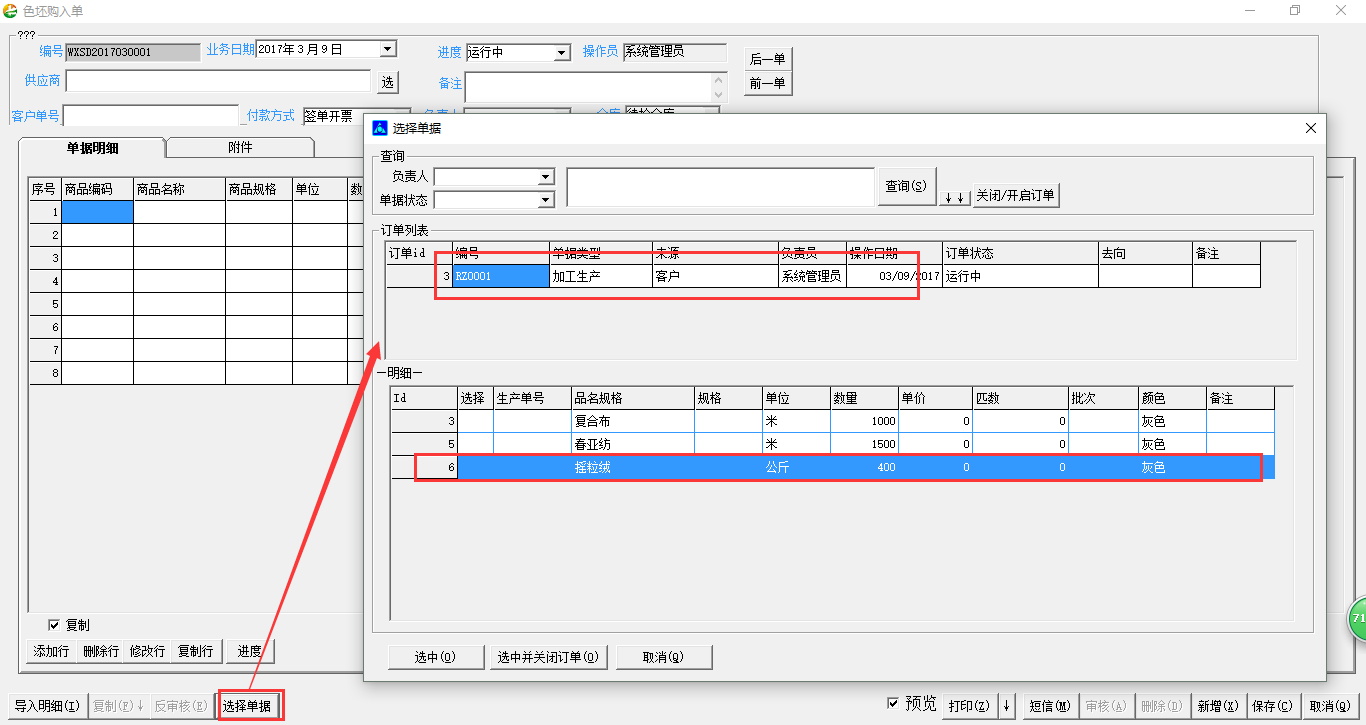The image size is (1366, 725).
Task: Click the 客户单号 input field
Action: pos(151,116)
